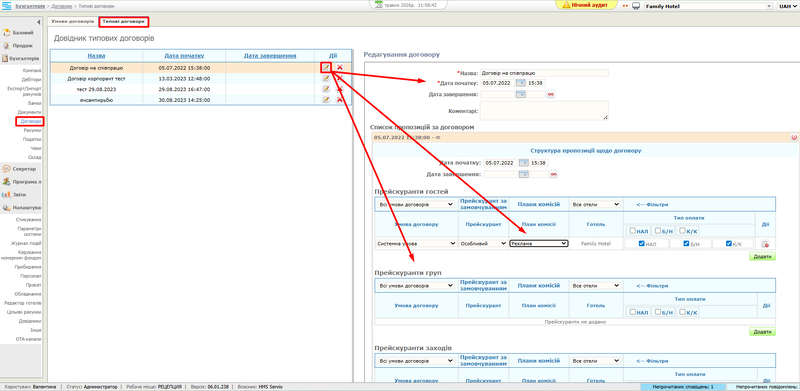Sort contracts by 'Назва' column

[x=96, y=56]
